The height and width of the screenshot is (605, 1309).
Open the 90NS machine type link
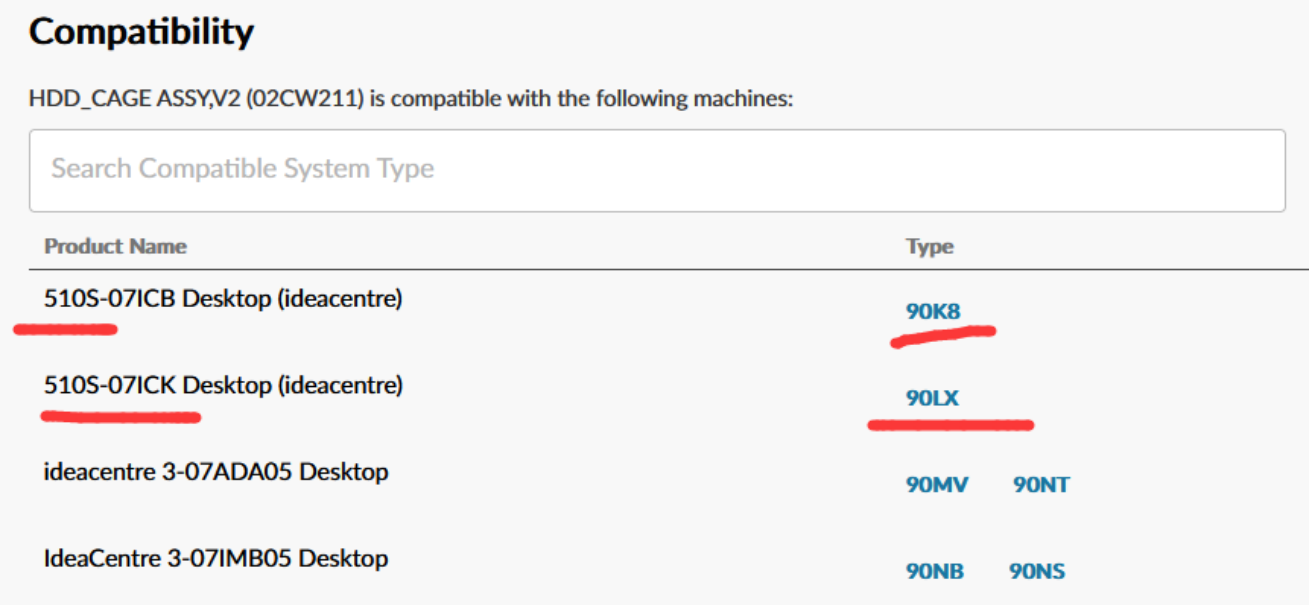pyautogui.click(x=1037, y=572)
